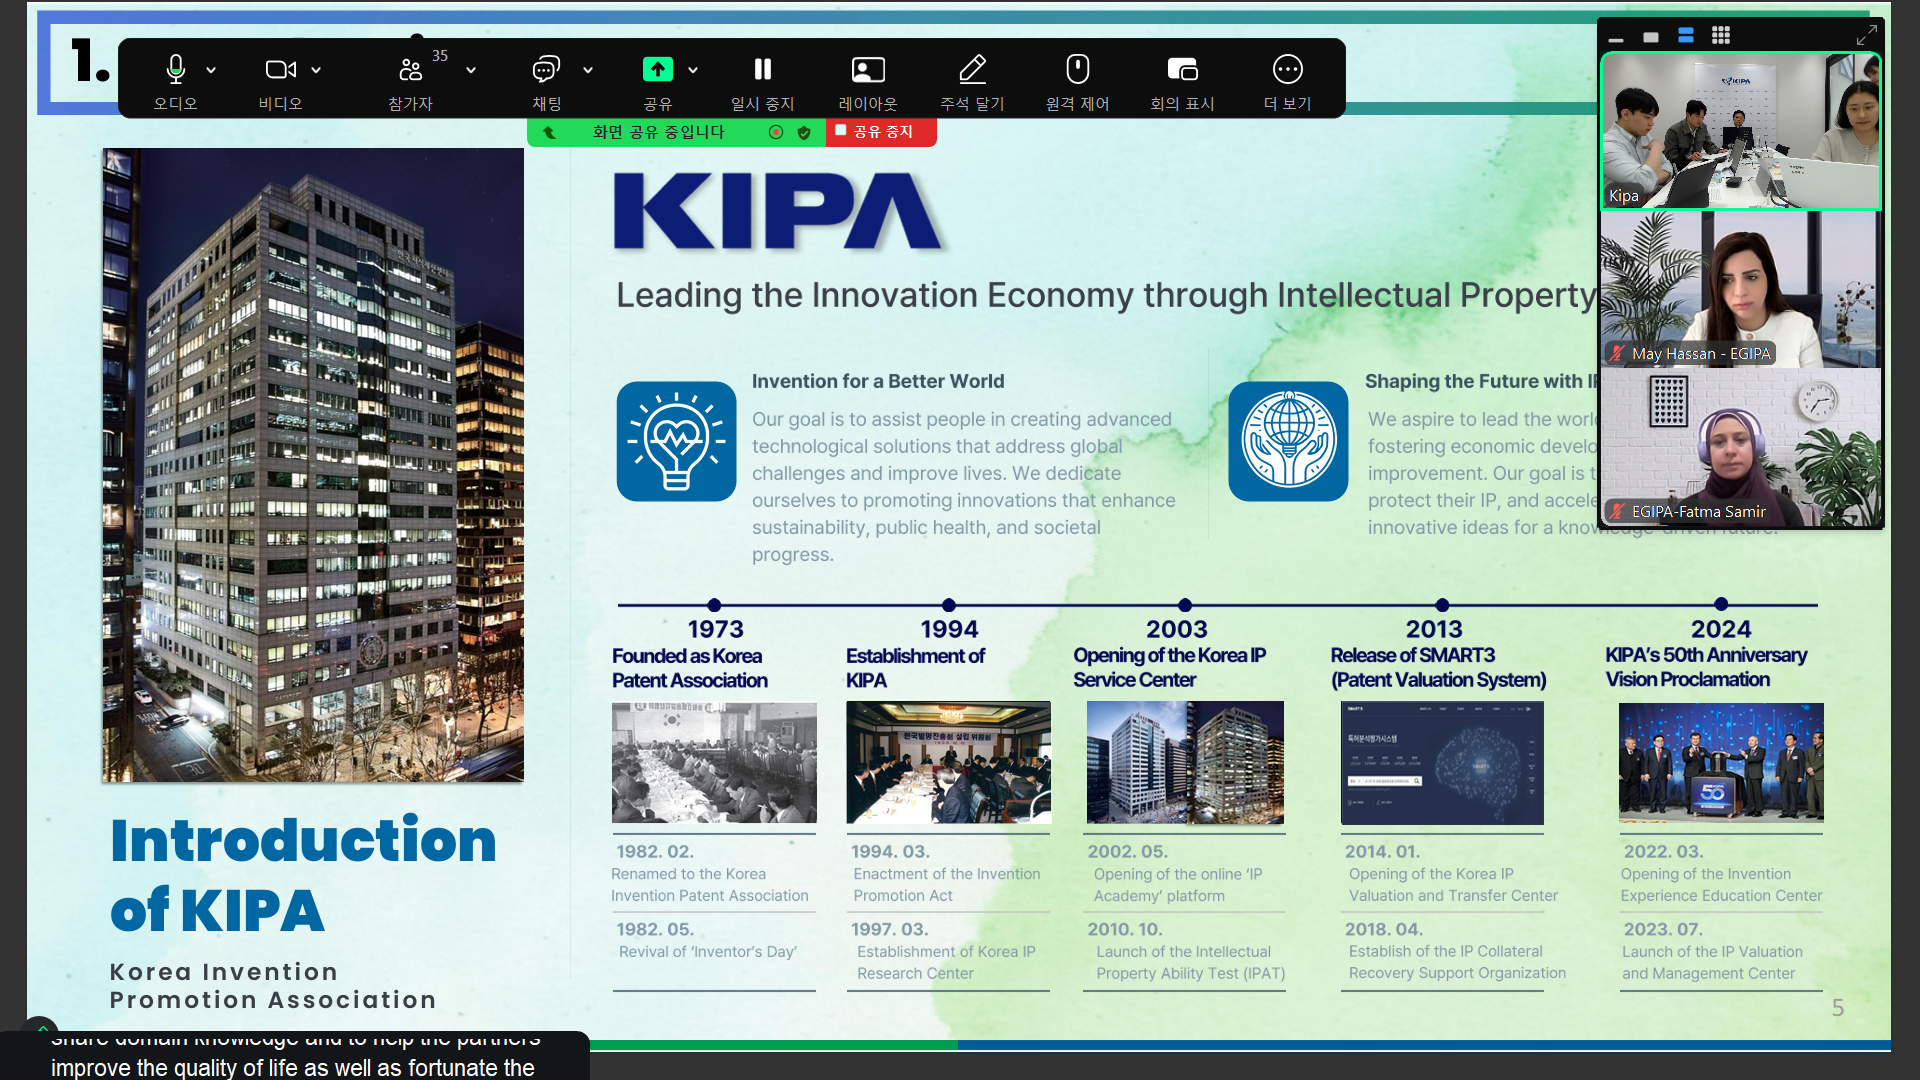
Task: Click the red Stop Share button
Action: point(880,132)
